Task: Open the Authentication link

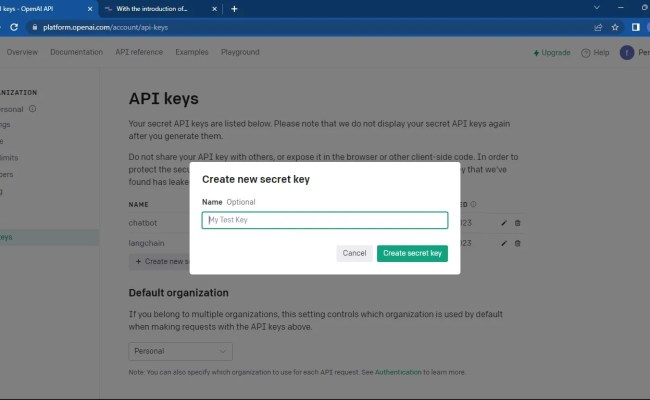Action: (x=398, y=372)
